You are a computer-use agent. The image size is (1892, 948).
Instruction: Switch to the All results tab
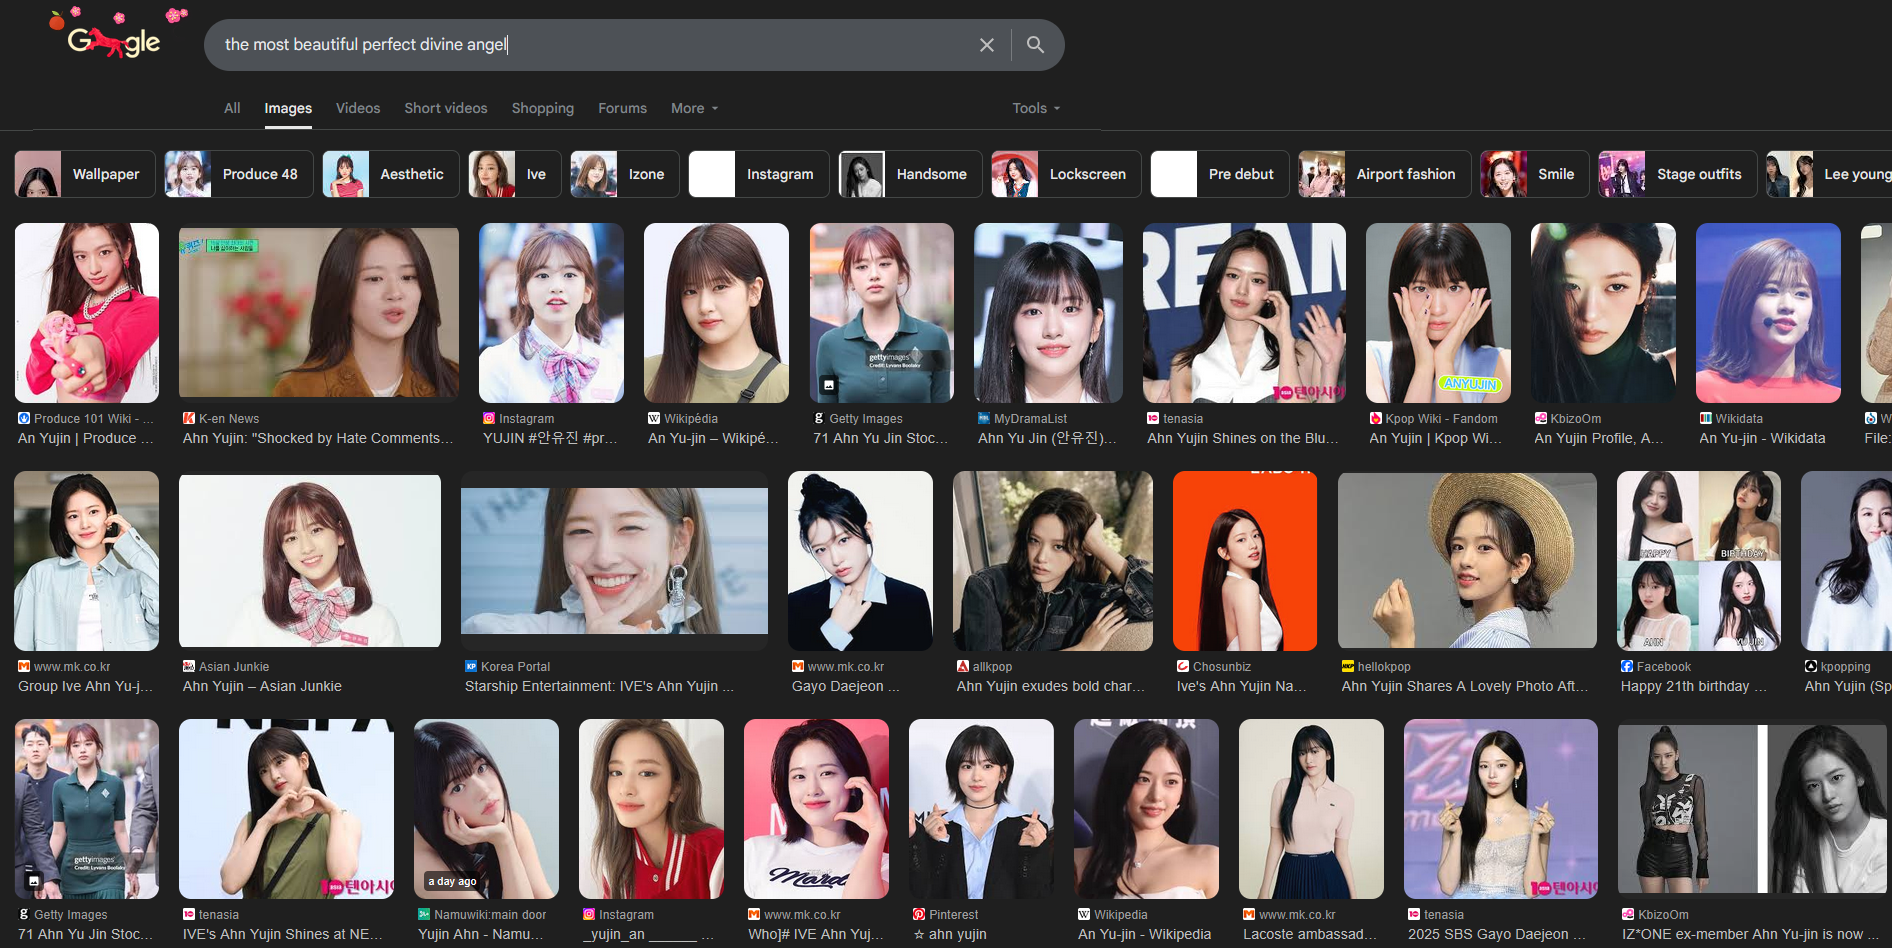tap(232, 108)
